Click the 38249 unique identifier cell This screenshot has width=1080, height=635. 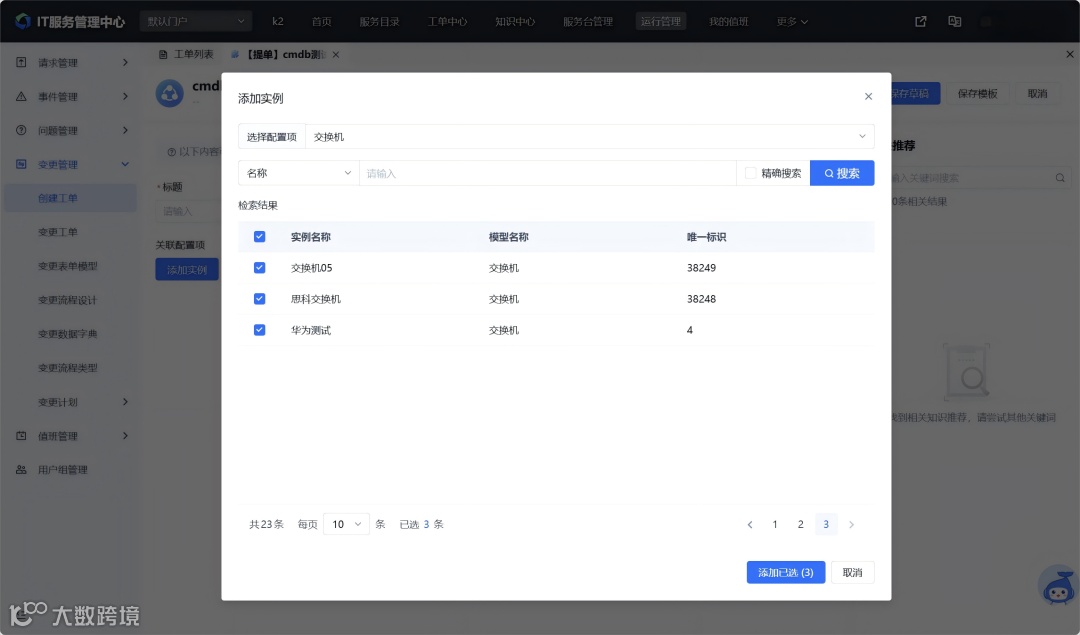tap(701, 268)
